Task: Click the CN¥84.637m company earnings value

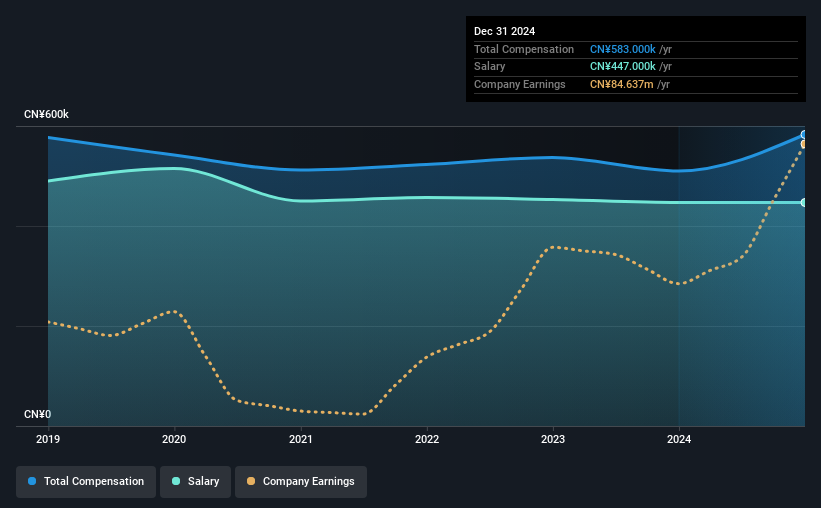Action: (622, 84)
